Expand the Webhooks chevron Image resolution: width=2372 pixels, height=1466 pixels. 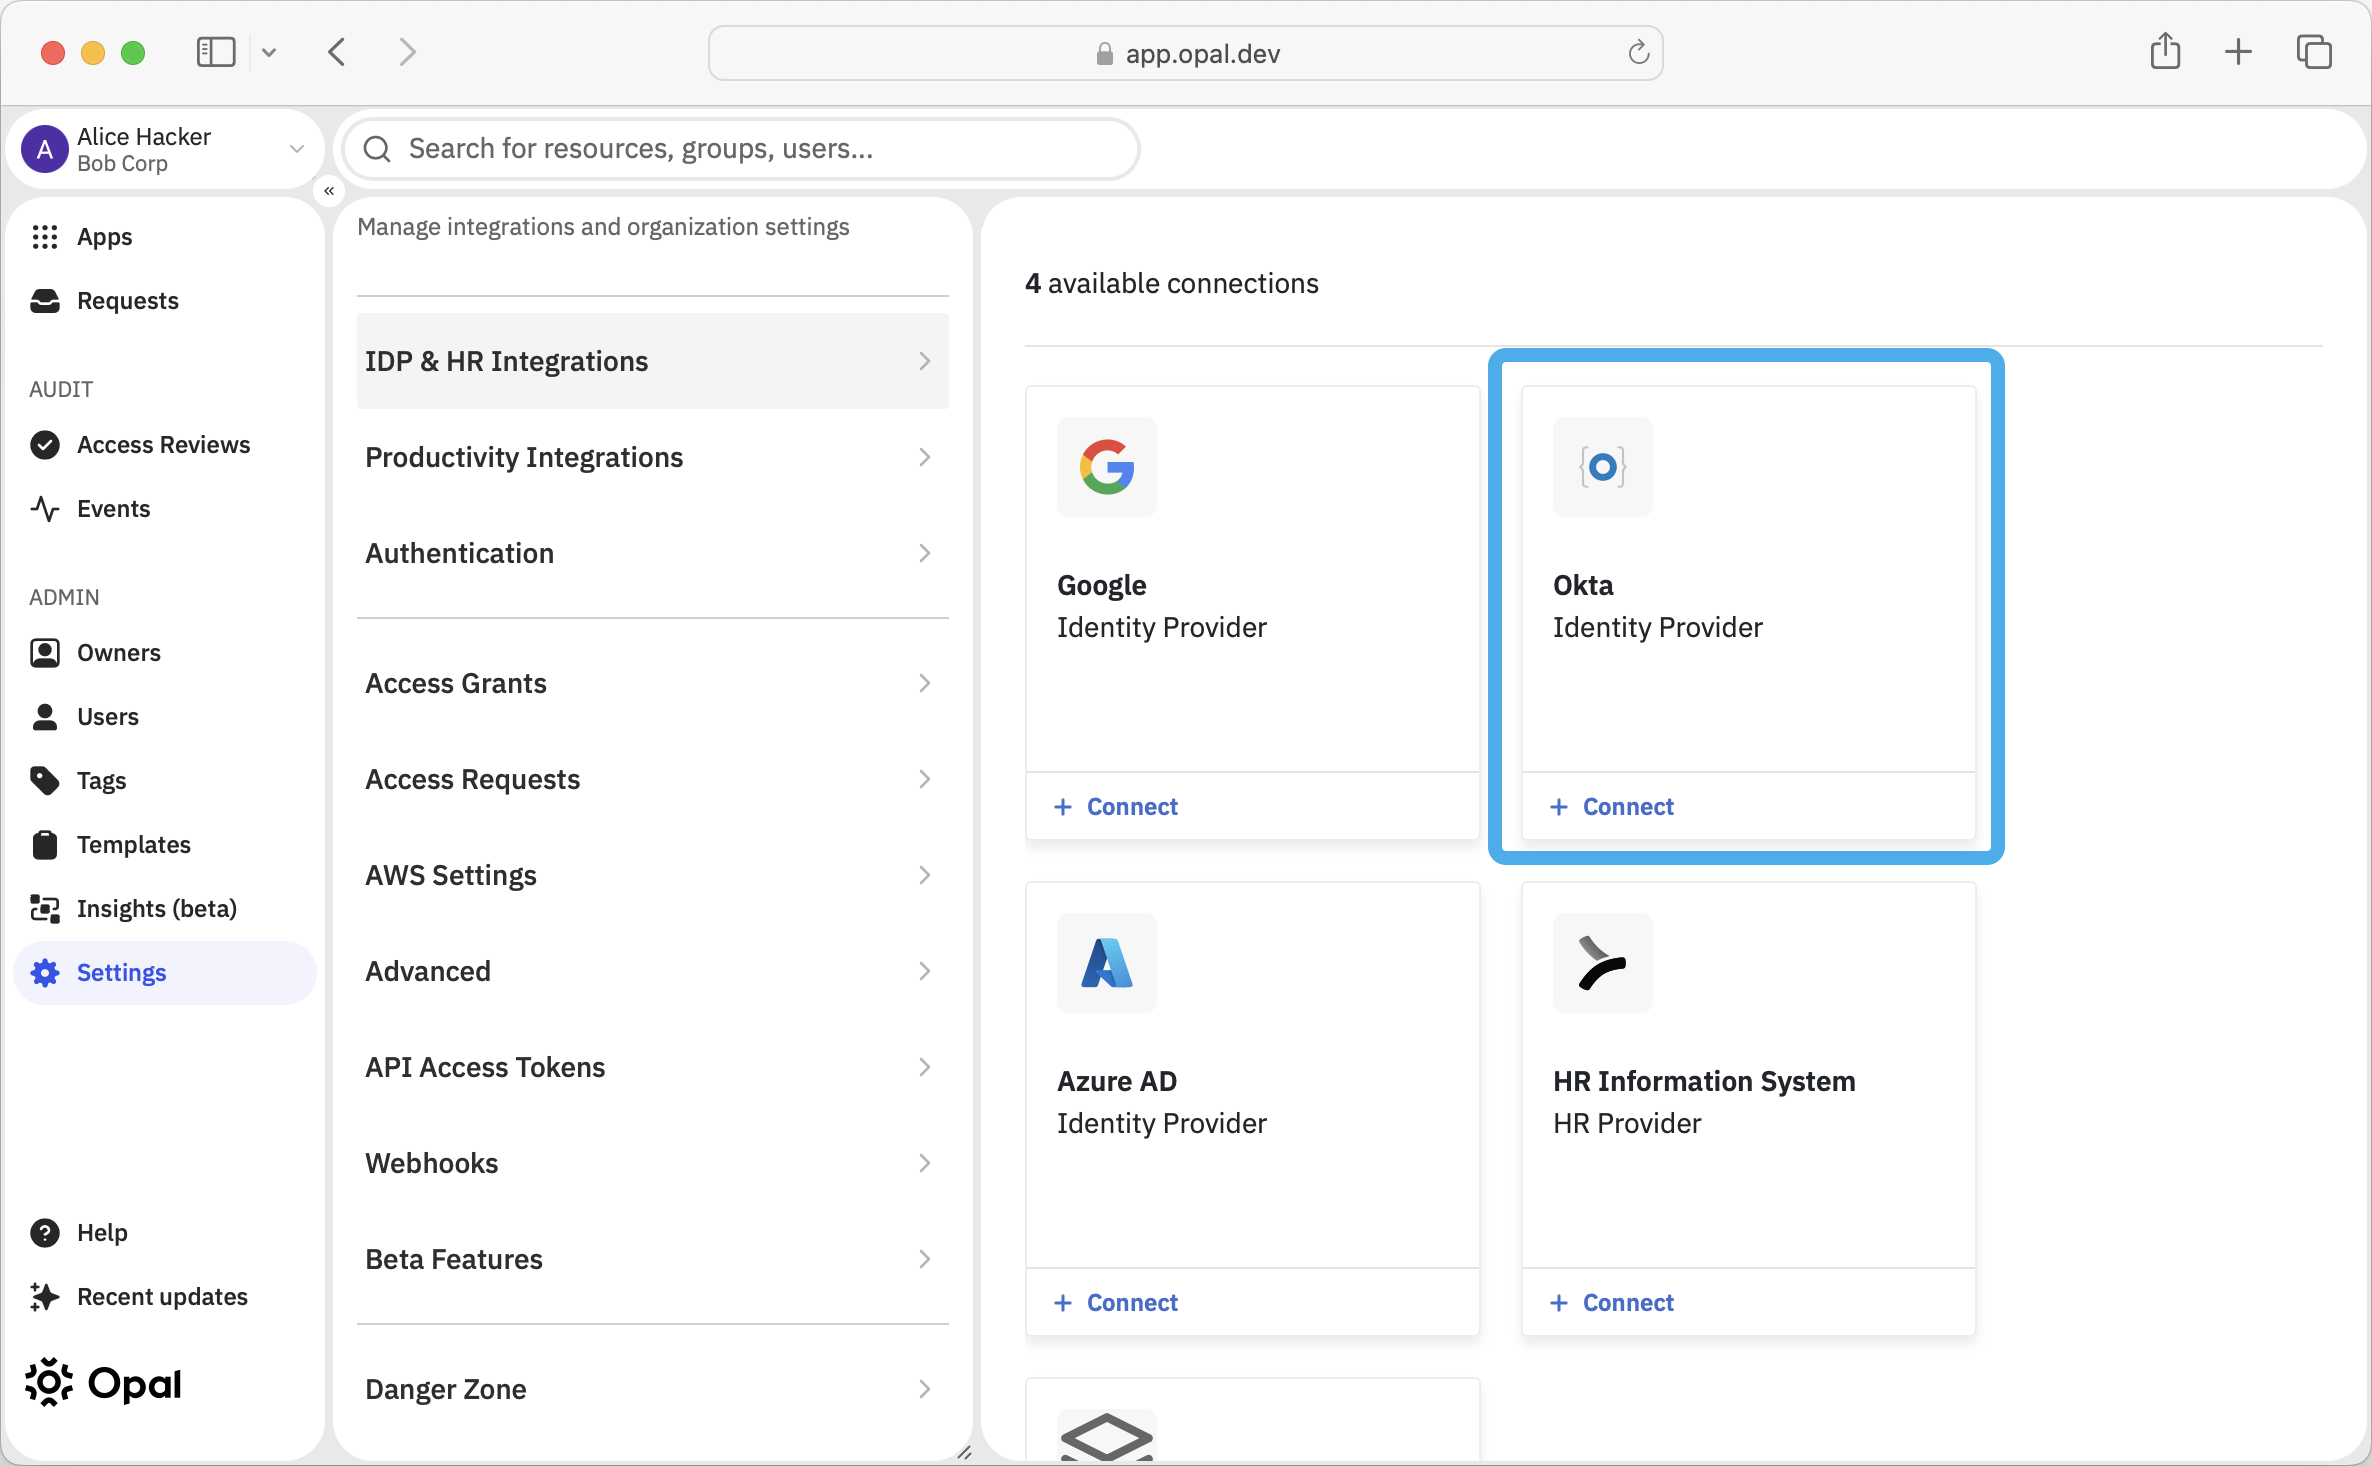(925, 1163)
